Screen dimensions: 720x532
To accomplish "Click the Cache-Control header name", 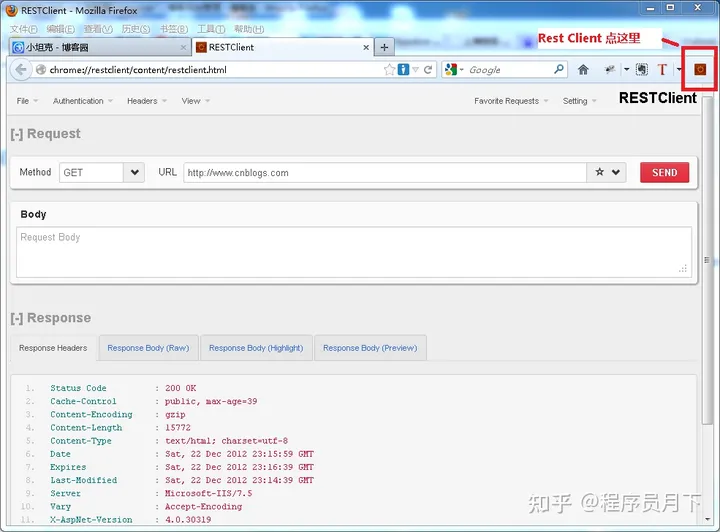I will [x=83, y=402].
